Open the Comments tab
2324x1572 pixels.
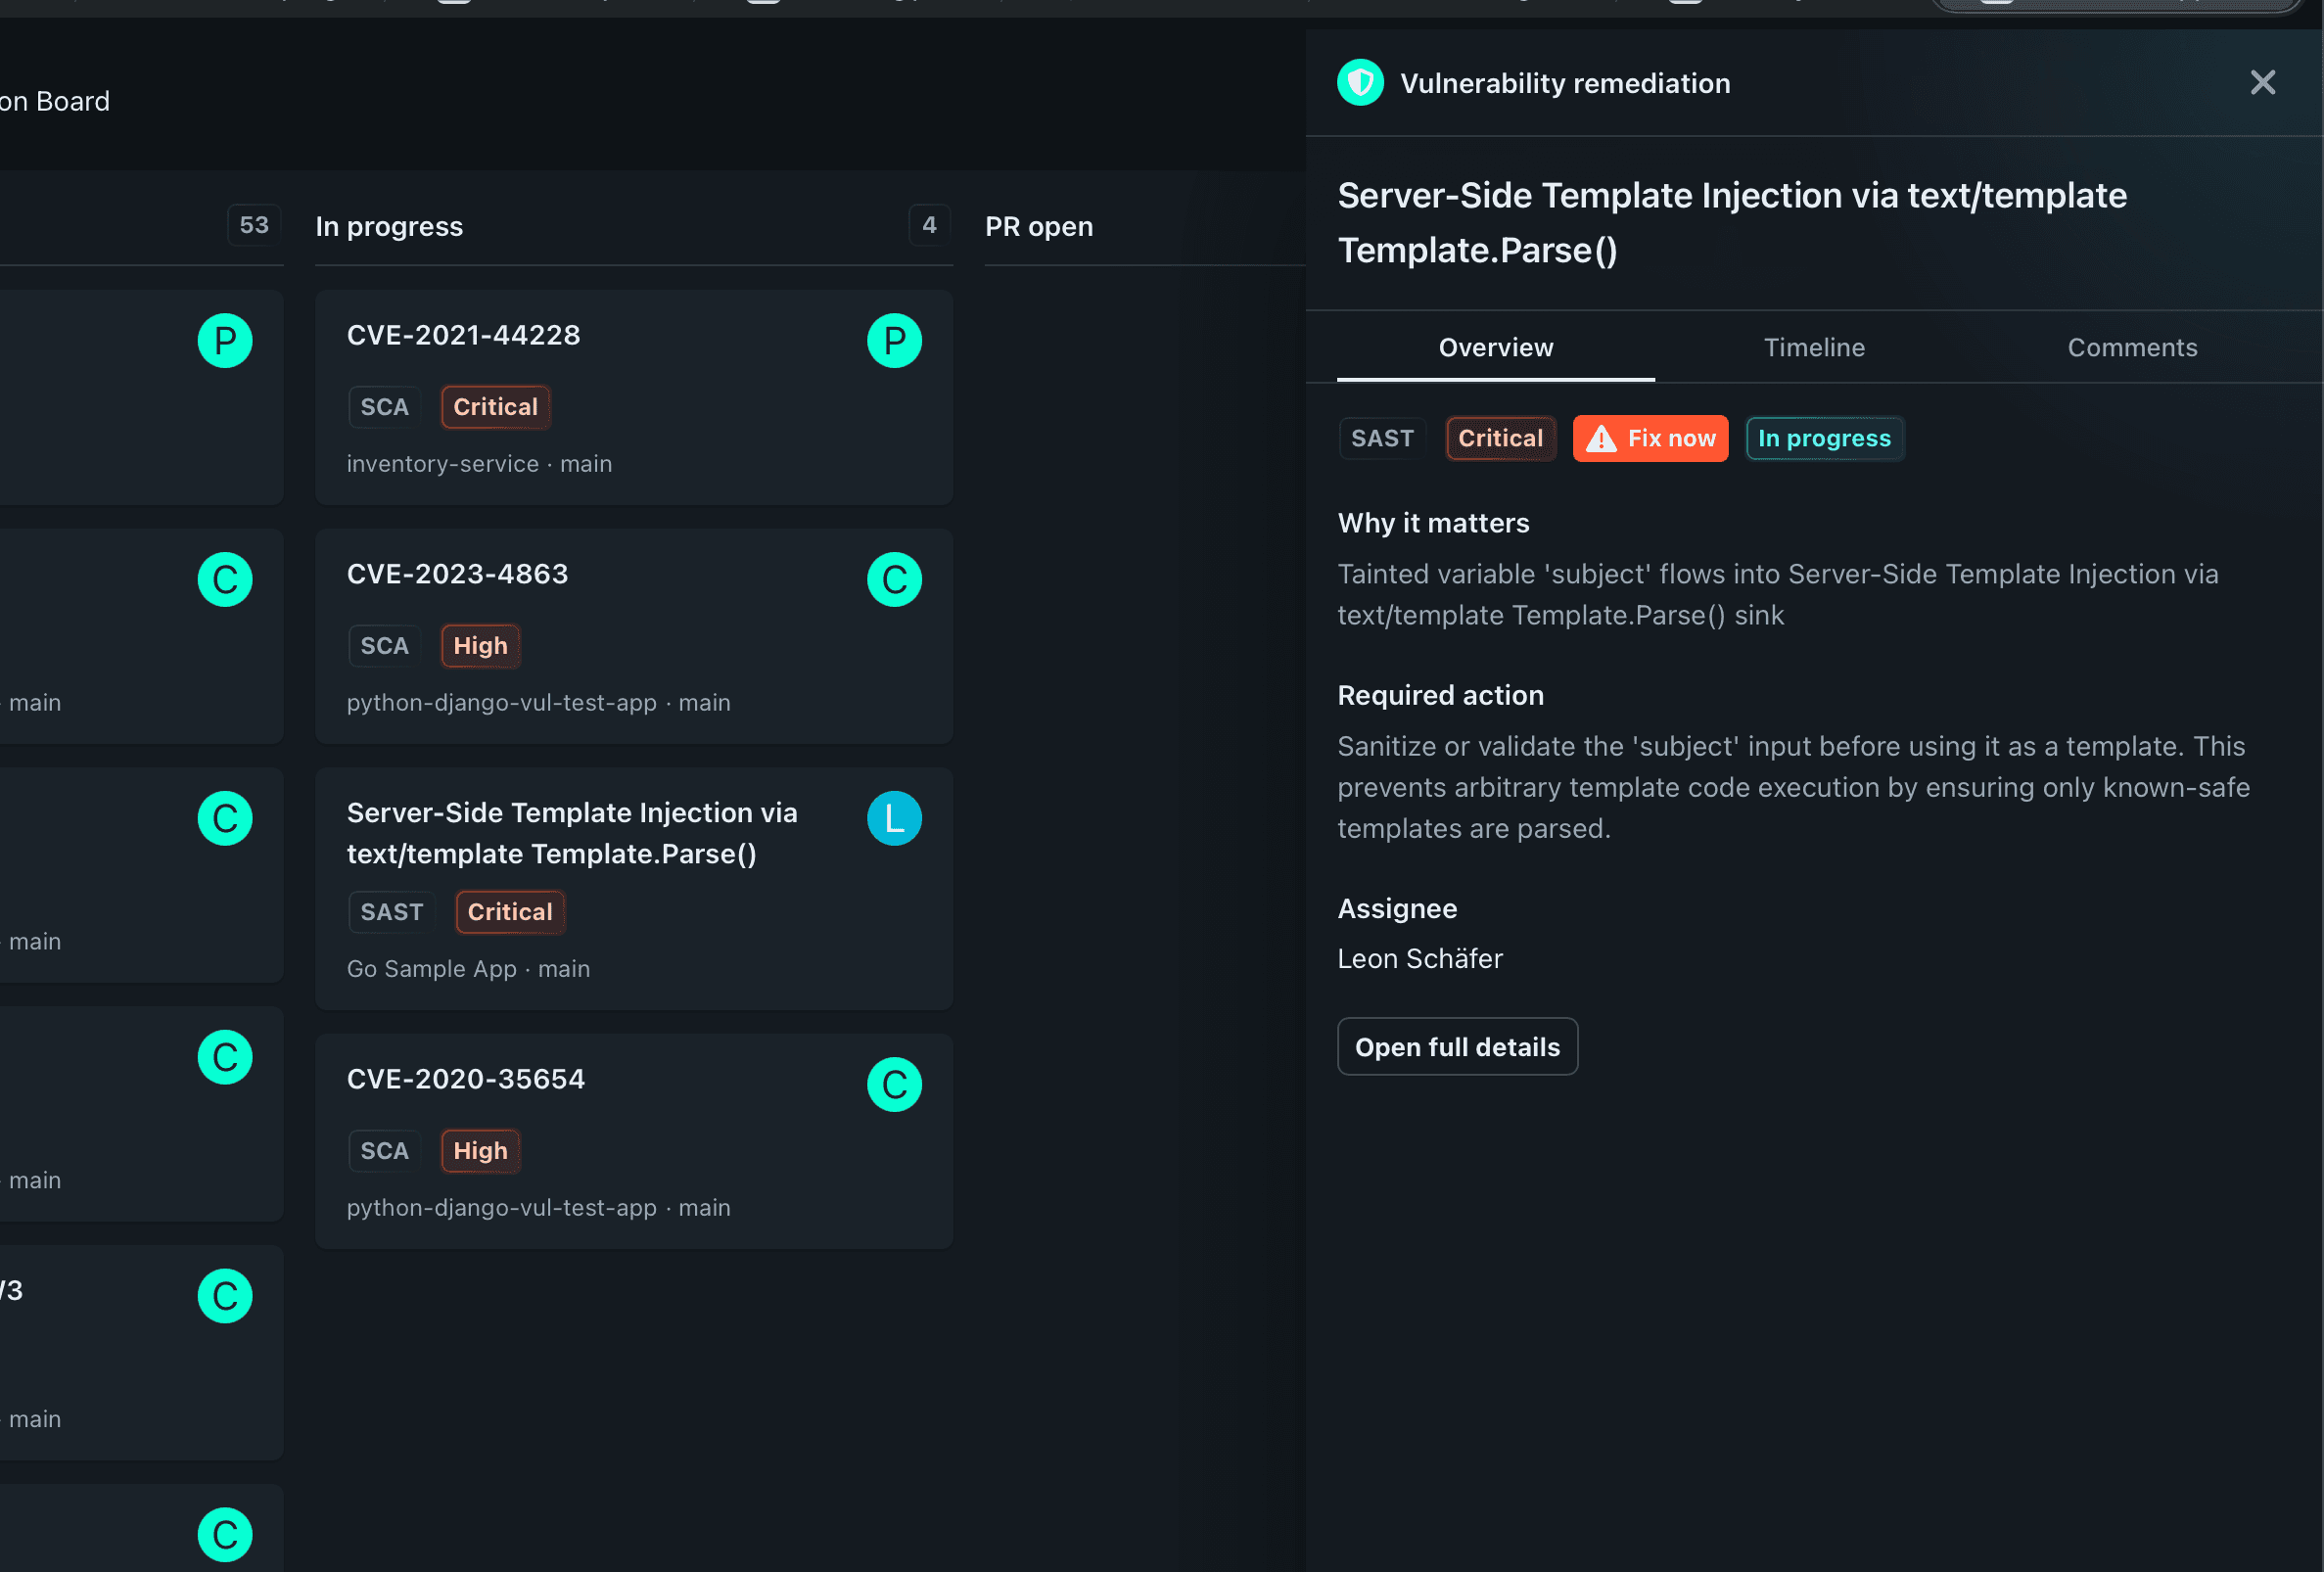point(2132,347)
